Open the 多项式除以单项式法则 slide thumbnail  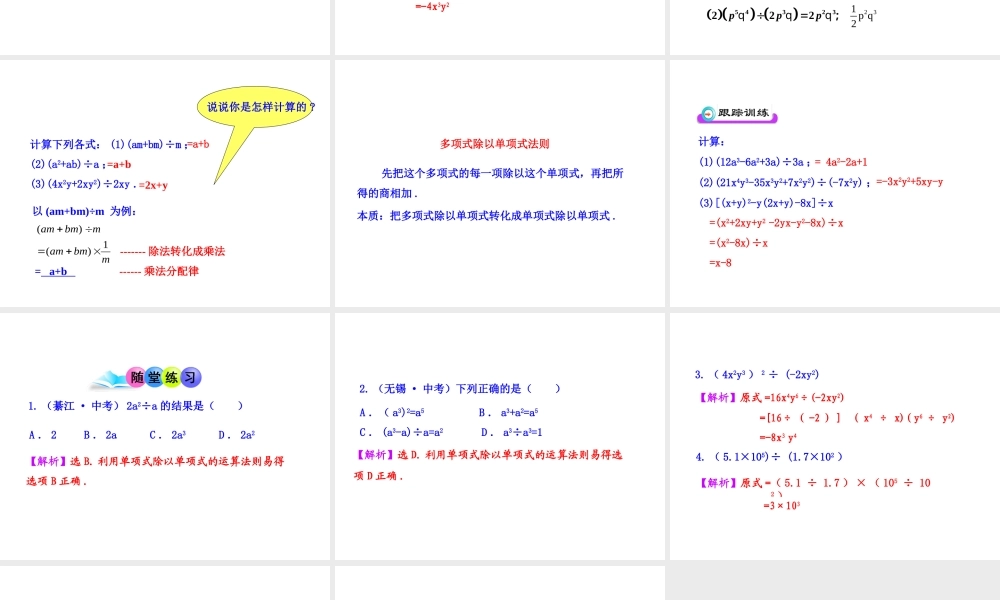[497, 183]
